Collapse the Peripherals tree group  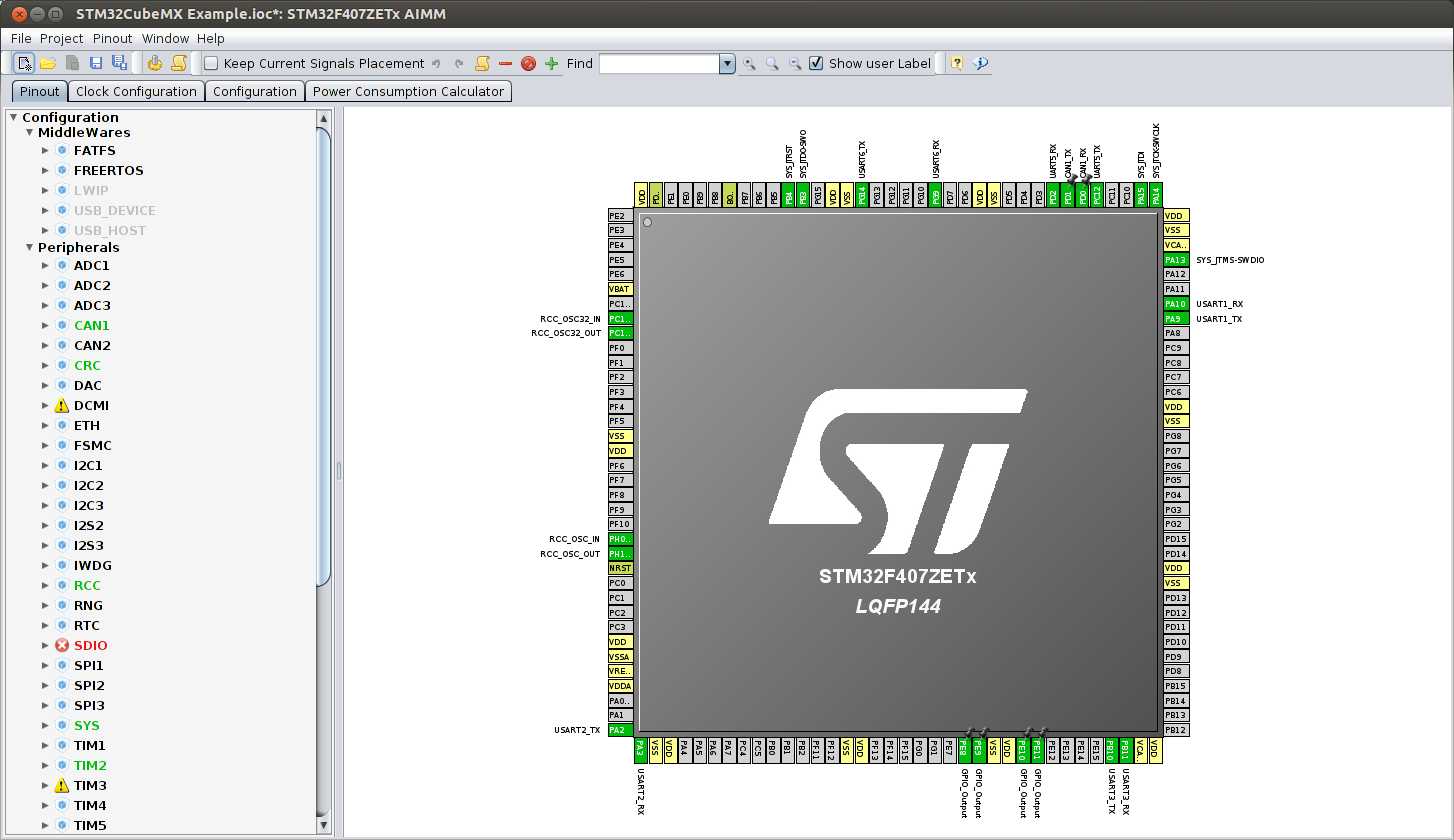click(29, 247)
